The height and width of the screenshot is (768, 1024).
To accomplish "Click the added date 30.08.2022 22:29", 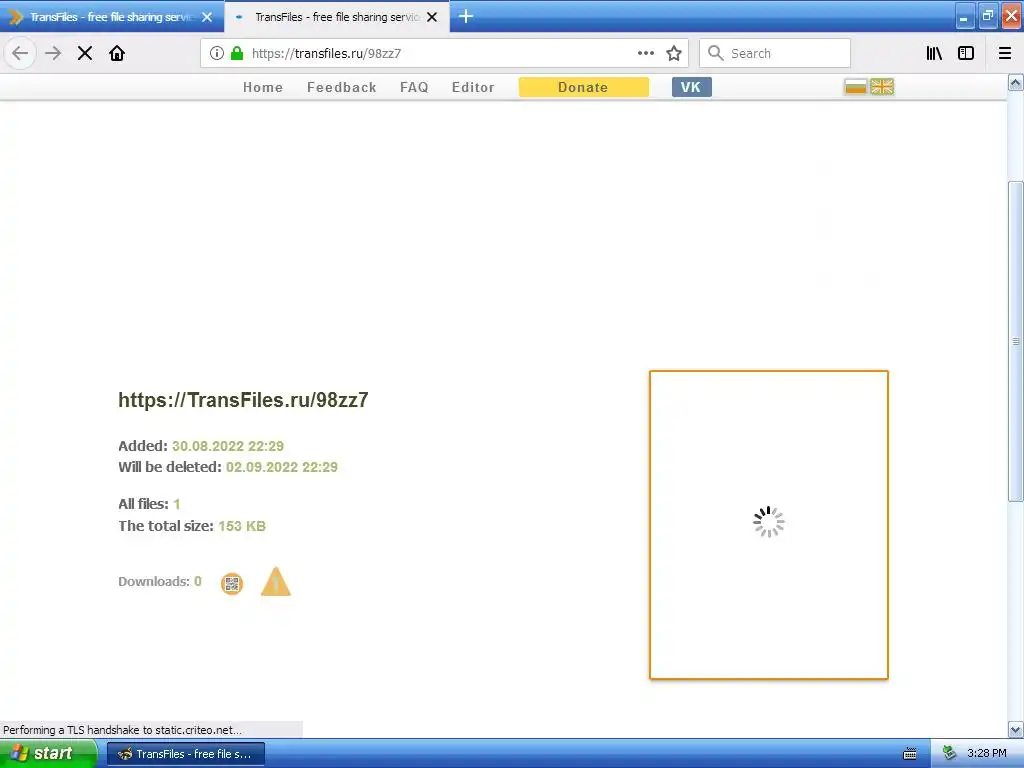I will [x=228, y=446].
